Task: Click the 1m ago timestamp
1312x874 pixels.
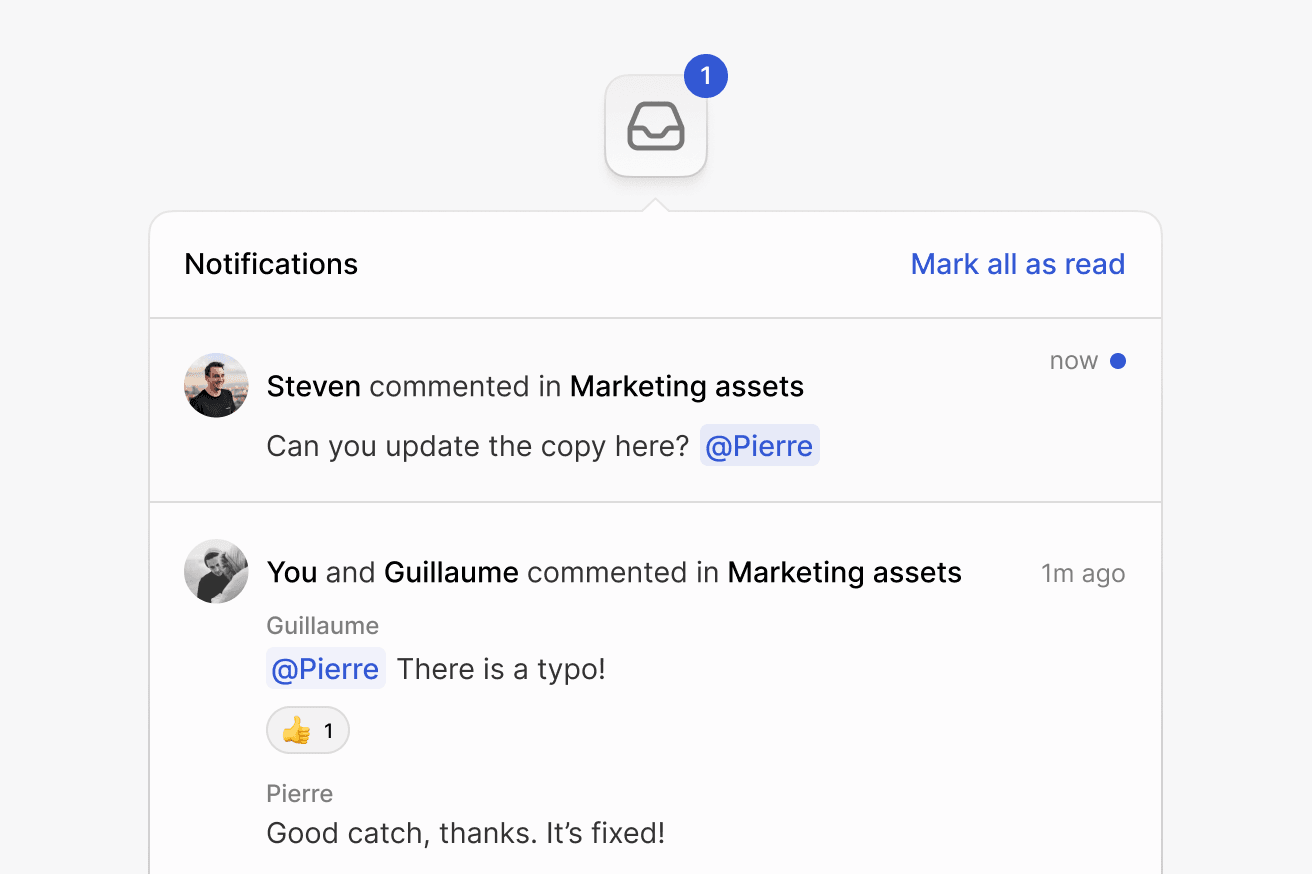Action: click(1083, 572)
